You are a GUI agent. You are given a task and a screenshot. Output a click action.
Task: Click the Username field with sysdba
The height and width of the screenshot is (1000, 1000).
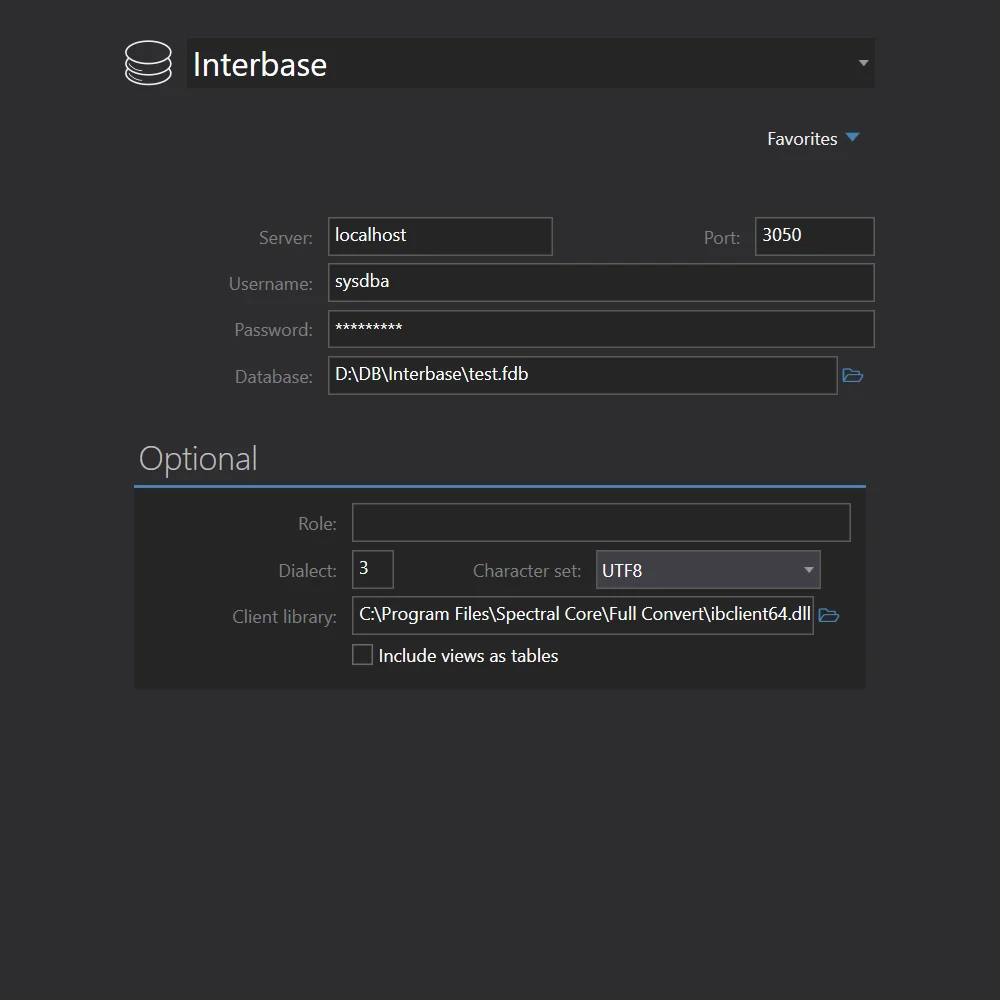[x=600, y=282]
